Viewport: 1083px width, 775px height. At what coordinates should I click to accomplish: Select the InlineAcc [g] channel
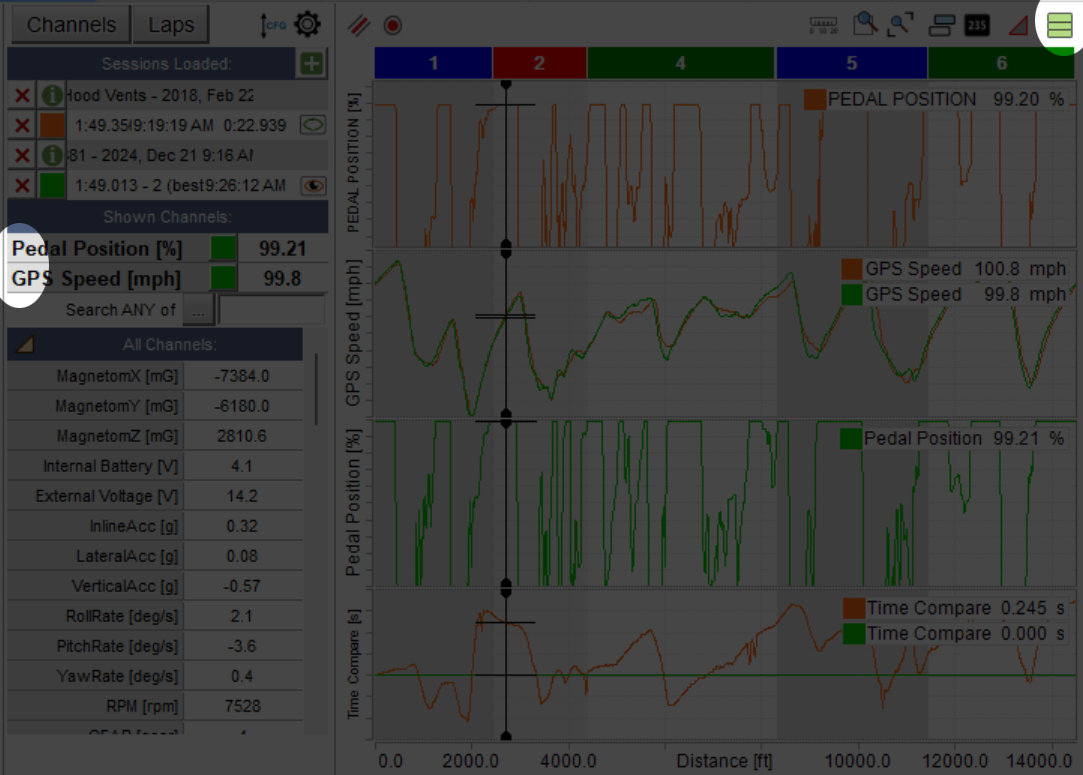[155, 526]
